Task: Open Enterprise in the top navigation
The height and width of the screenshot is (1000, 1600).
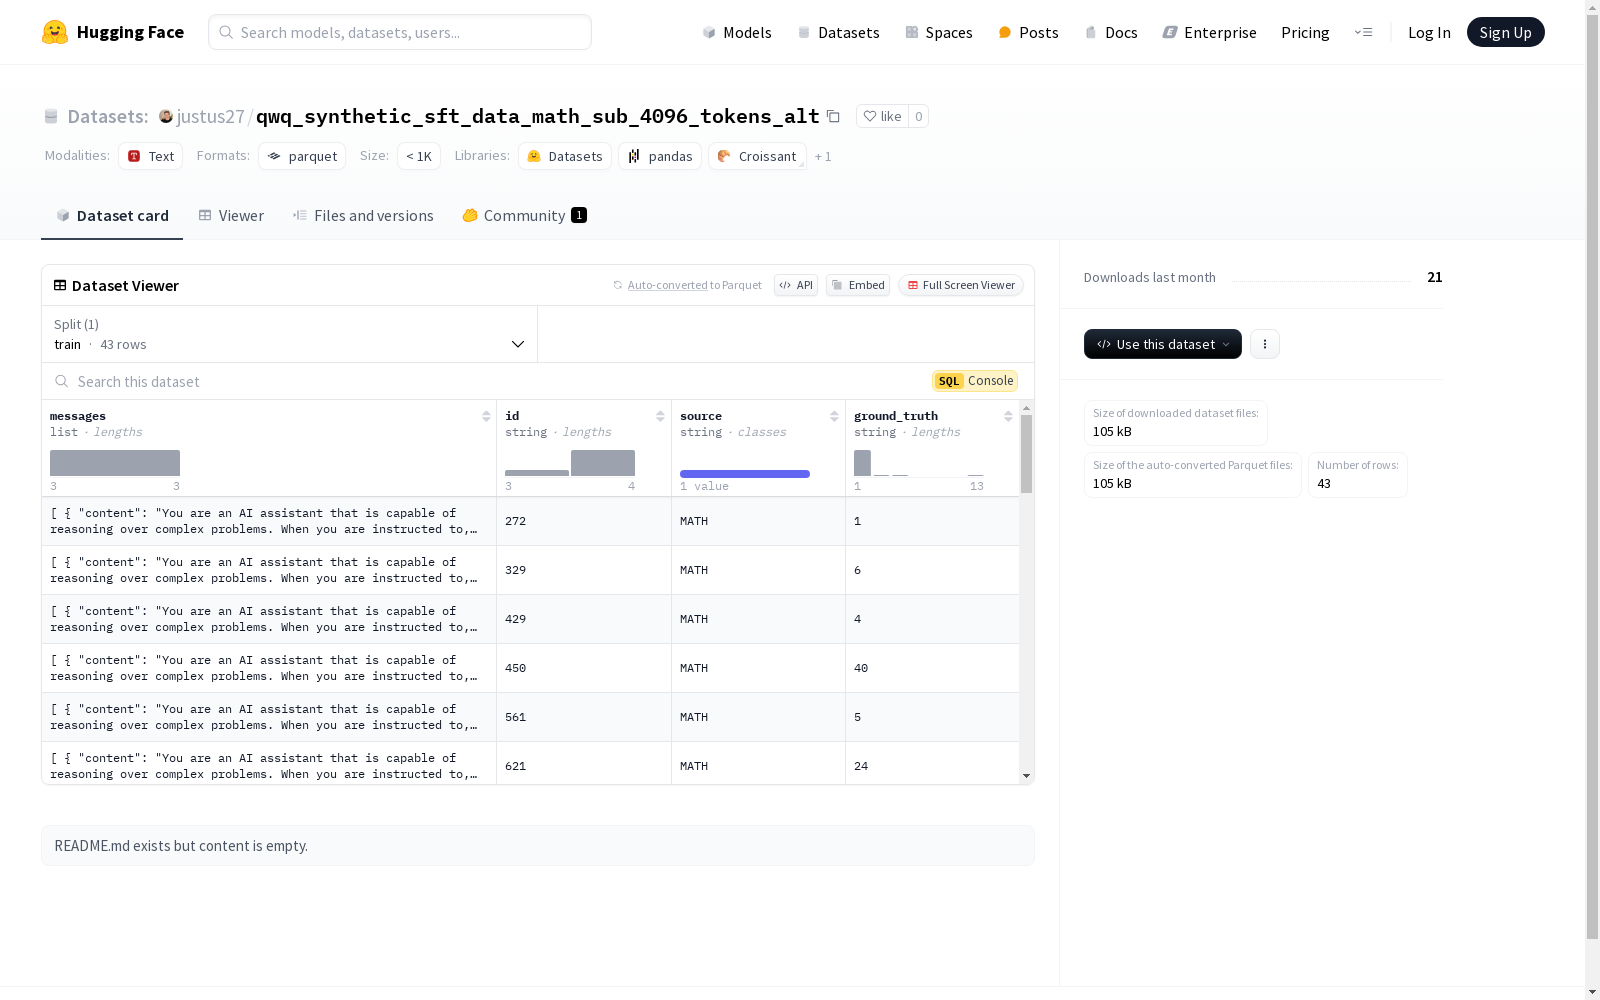Action: pyautogui.click(x=1210, y=32)
